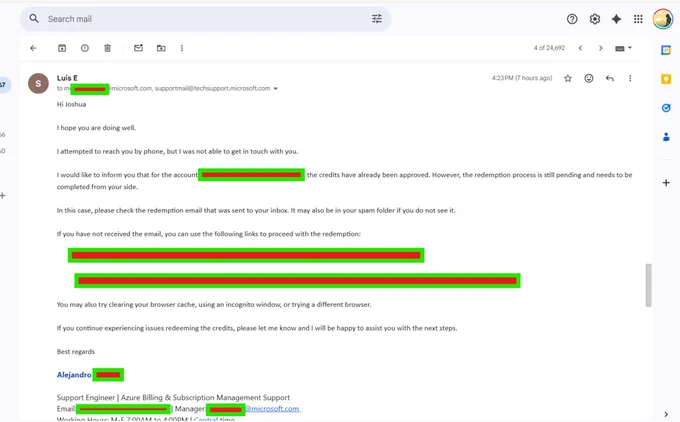Open the Move to folder icon
The width and height of the screenshot is (680, 422).
click(x=161, y=48)
